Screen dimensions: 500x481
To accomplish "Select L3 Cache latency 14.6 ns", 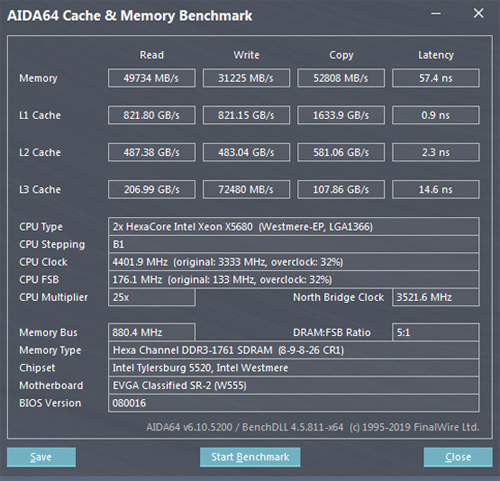I will 436,189.
